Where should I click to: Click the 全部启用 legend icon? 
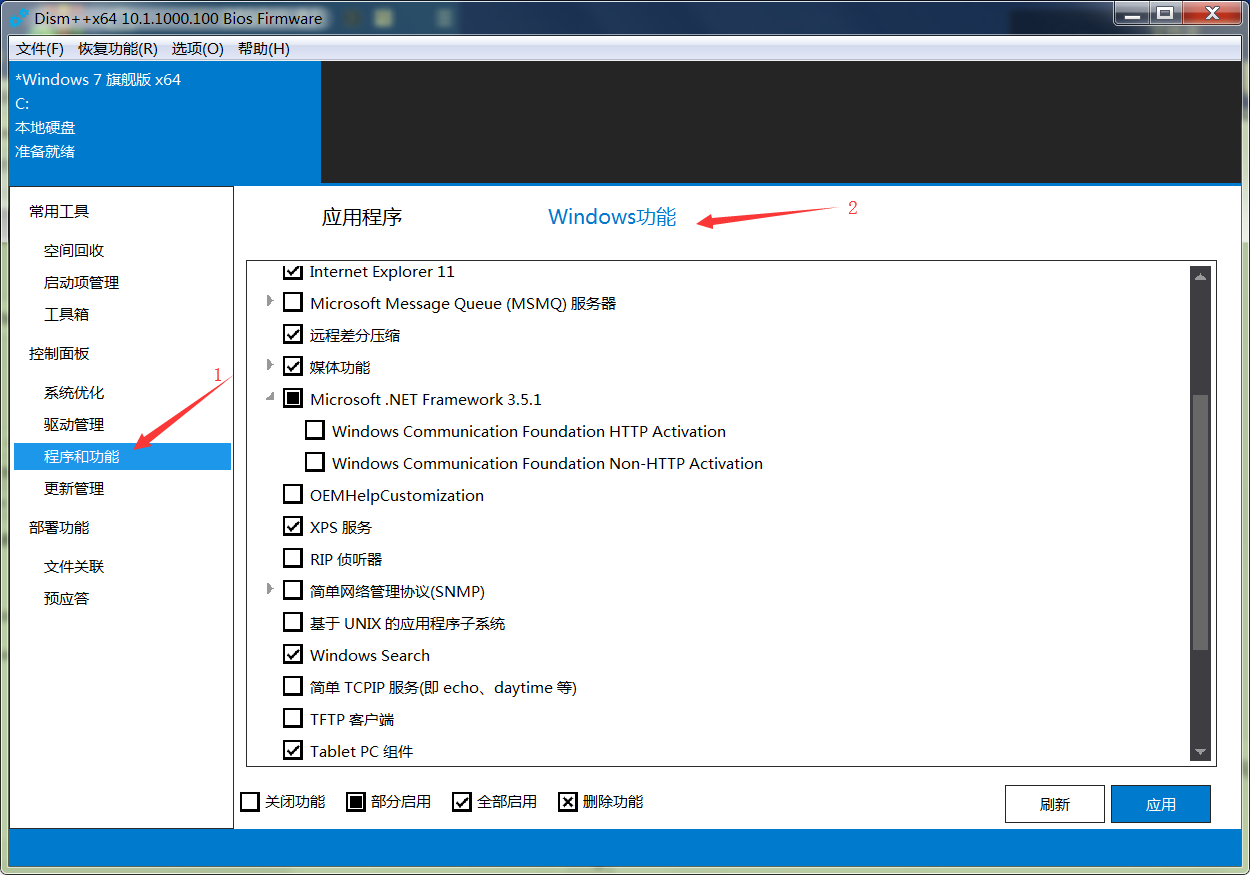[462, 802]
